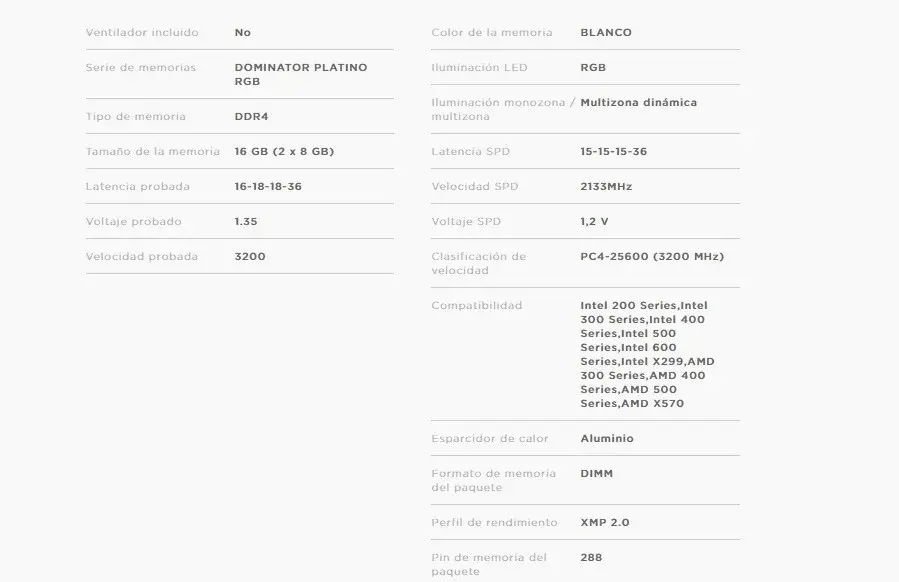Screen dimensions: 899x582
Task: Select the "Multizona dinámica" value
Action: tap(638, 103)
